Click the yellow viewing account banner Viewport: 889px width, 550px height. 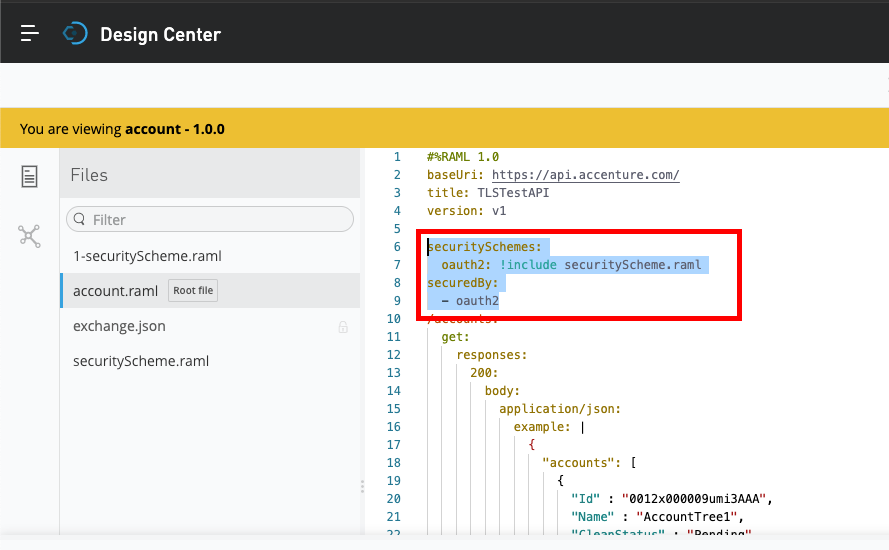(444, 129)
